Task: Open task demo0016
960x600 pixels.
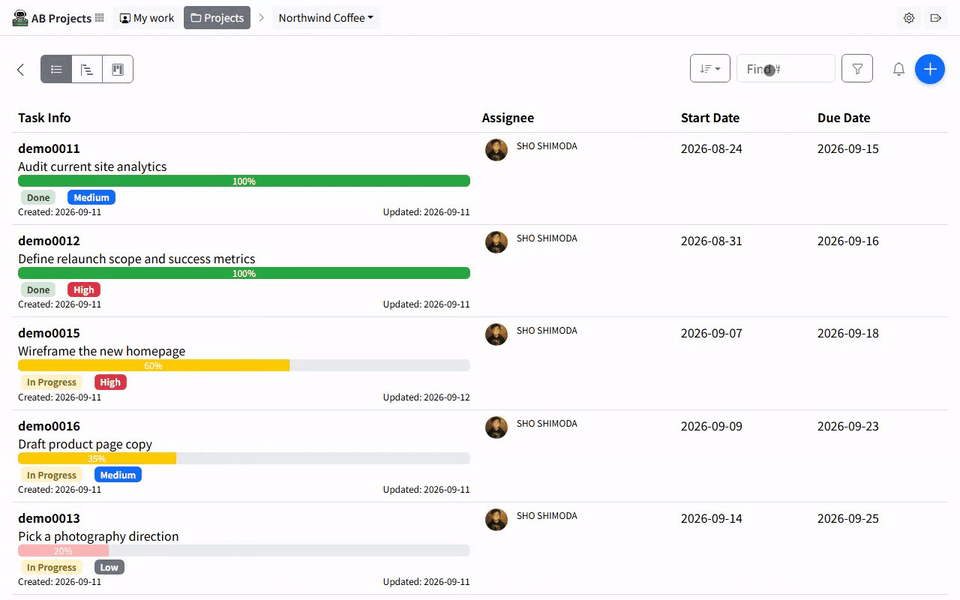Action: (49, 426)
